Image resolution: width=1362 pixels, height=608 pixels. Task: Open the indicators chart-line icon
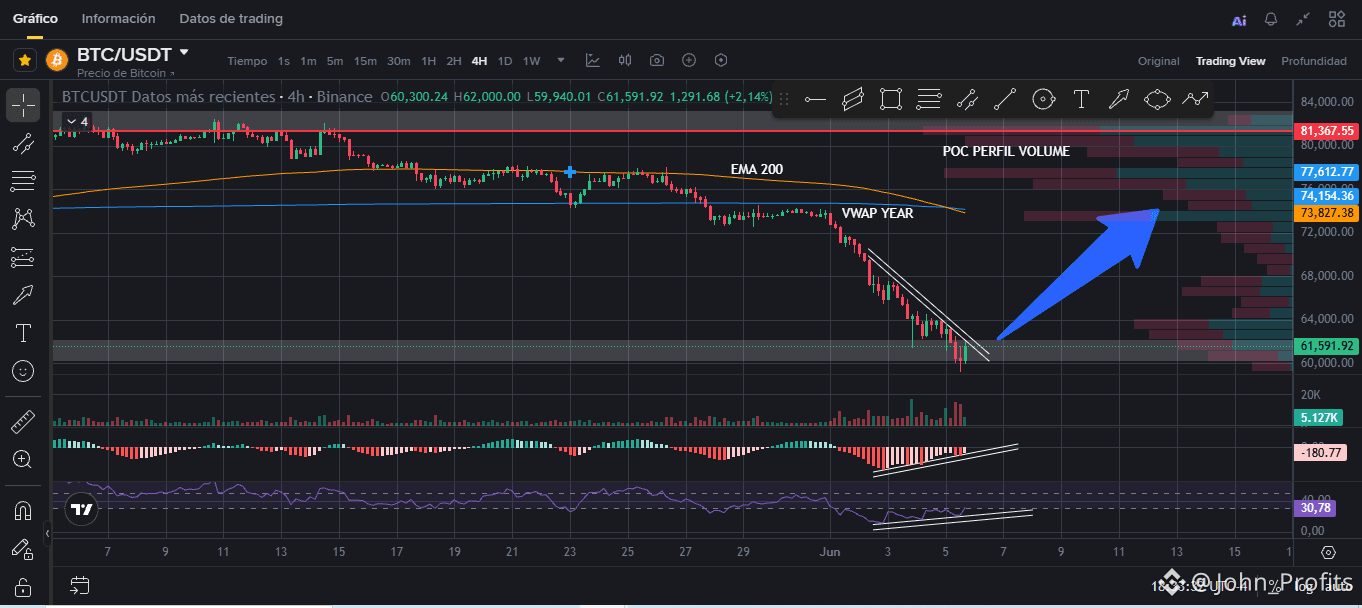[x=593, y=61]
